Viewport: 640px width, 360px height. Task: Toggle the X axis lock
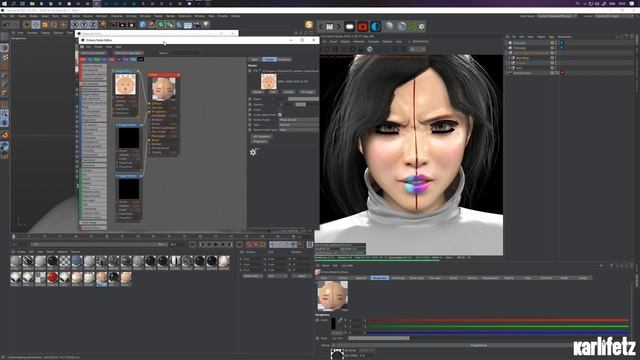(75, 25)
